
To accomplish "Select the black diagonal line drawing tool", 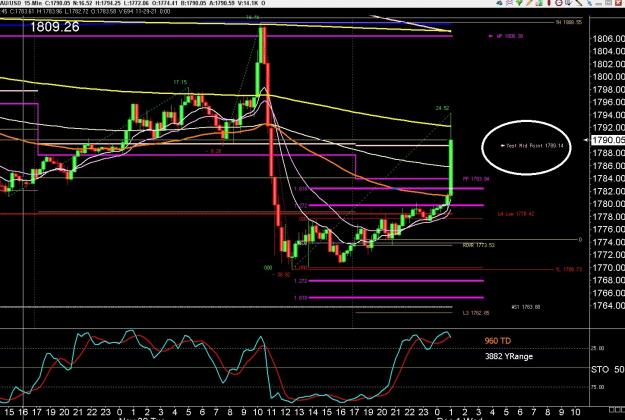I will coord(579,3).
